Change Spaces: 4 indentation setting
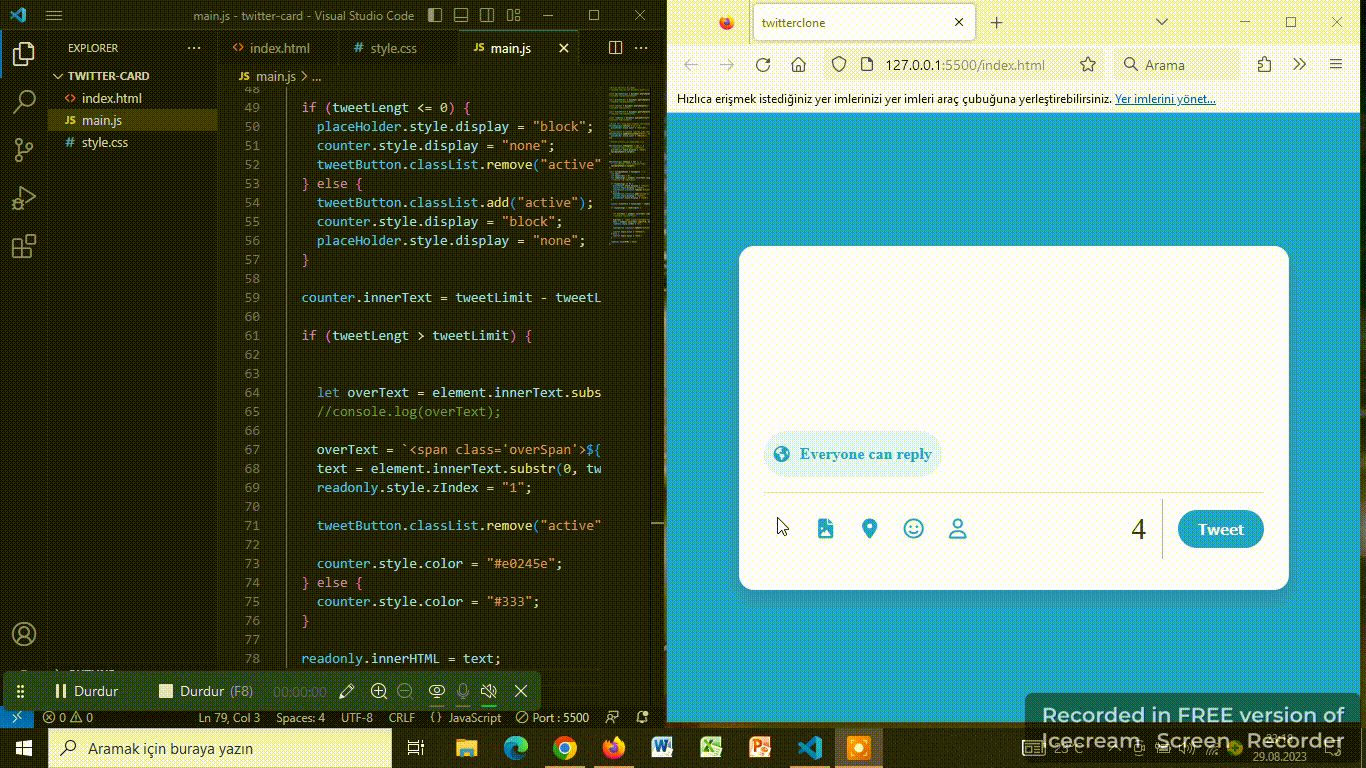Image resolution: width=1366 pixels, height=768 pixels. pos(301,717)
